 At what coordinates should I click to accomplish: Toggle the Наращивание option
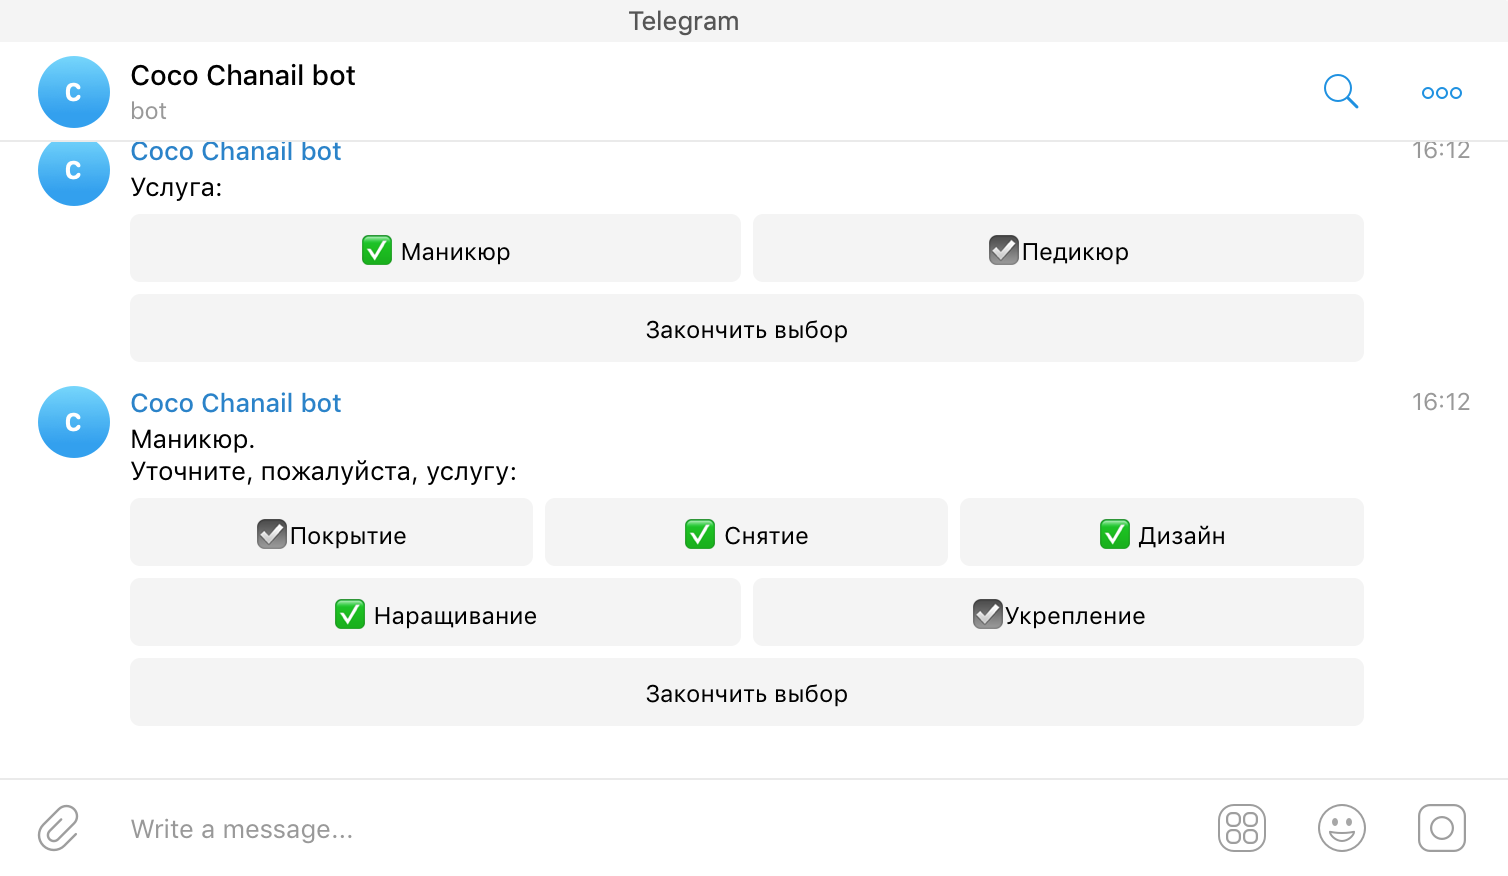tap(435, 612)
